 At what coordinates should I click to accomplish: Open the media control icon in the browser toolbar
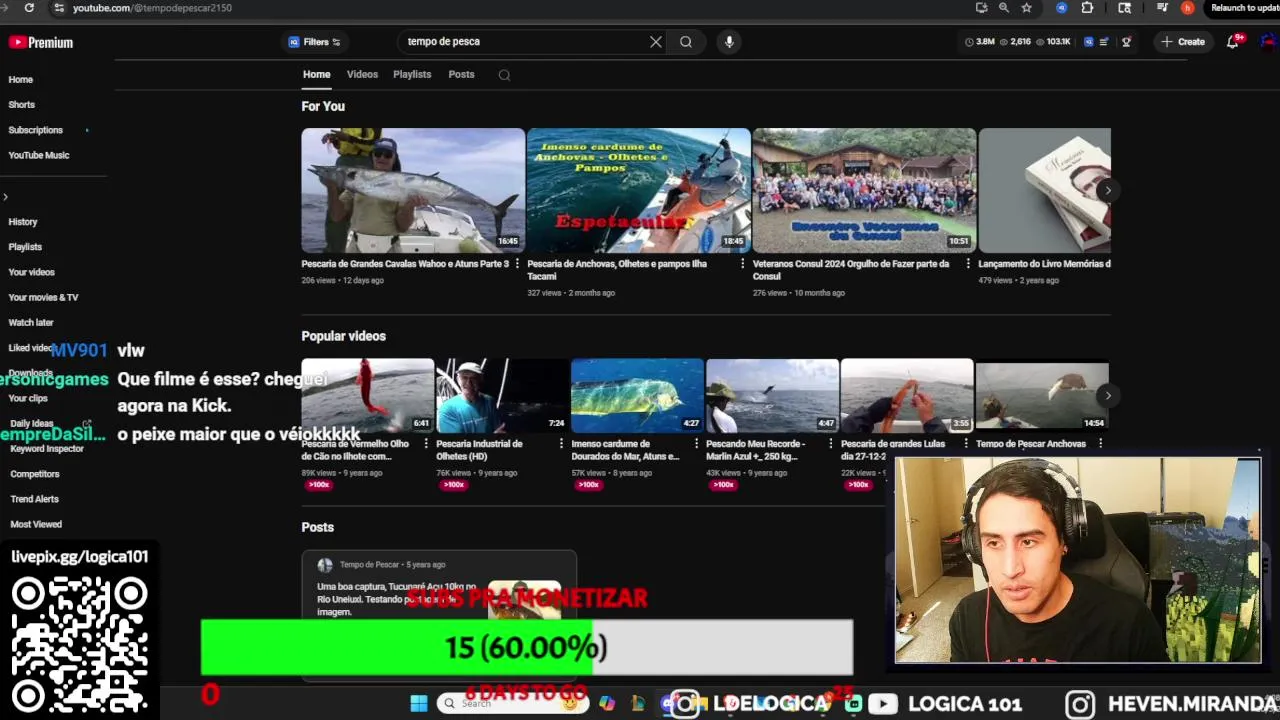coord(1162,8)
